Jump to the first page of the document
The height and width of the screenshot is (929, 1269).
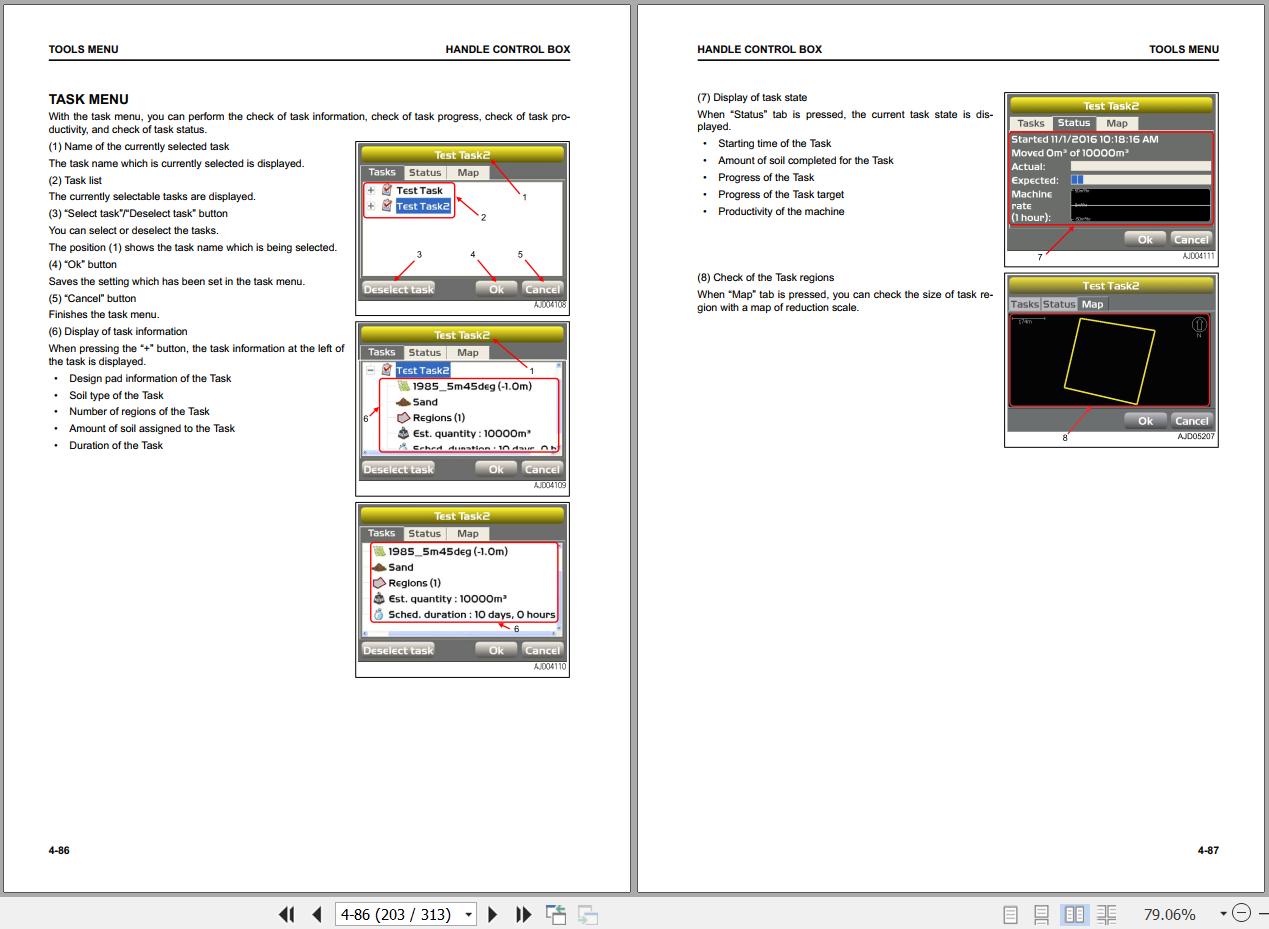[286, 914]
